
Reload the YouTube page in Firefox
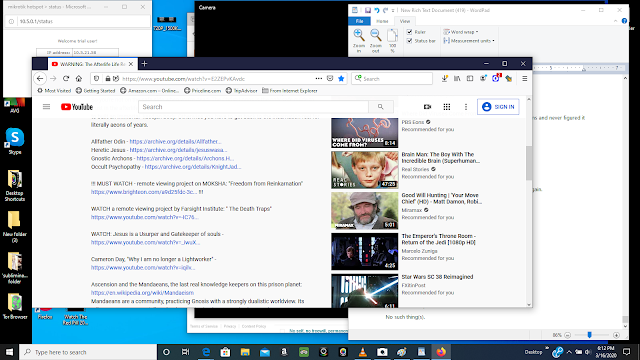pos(66,78)
